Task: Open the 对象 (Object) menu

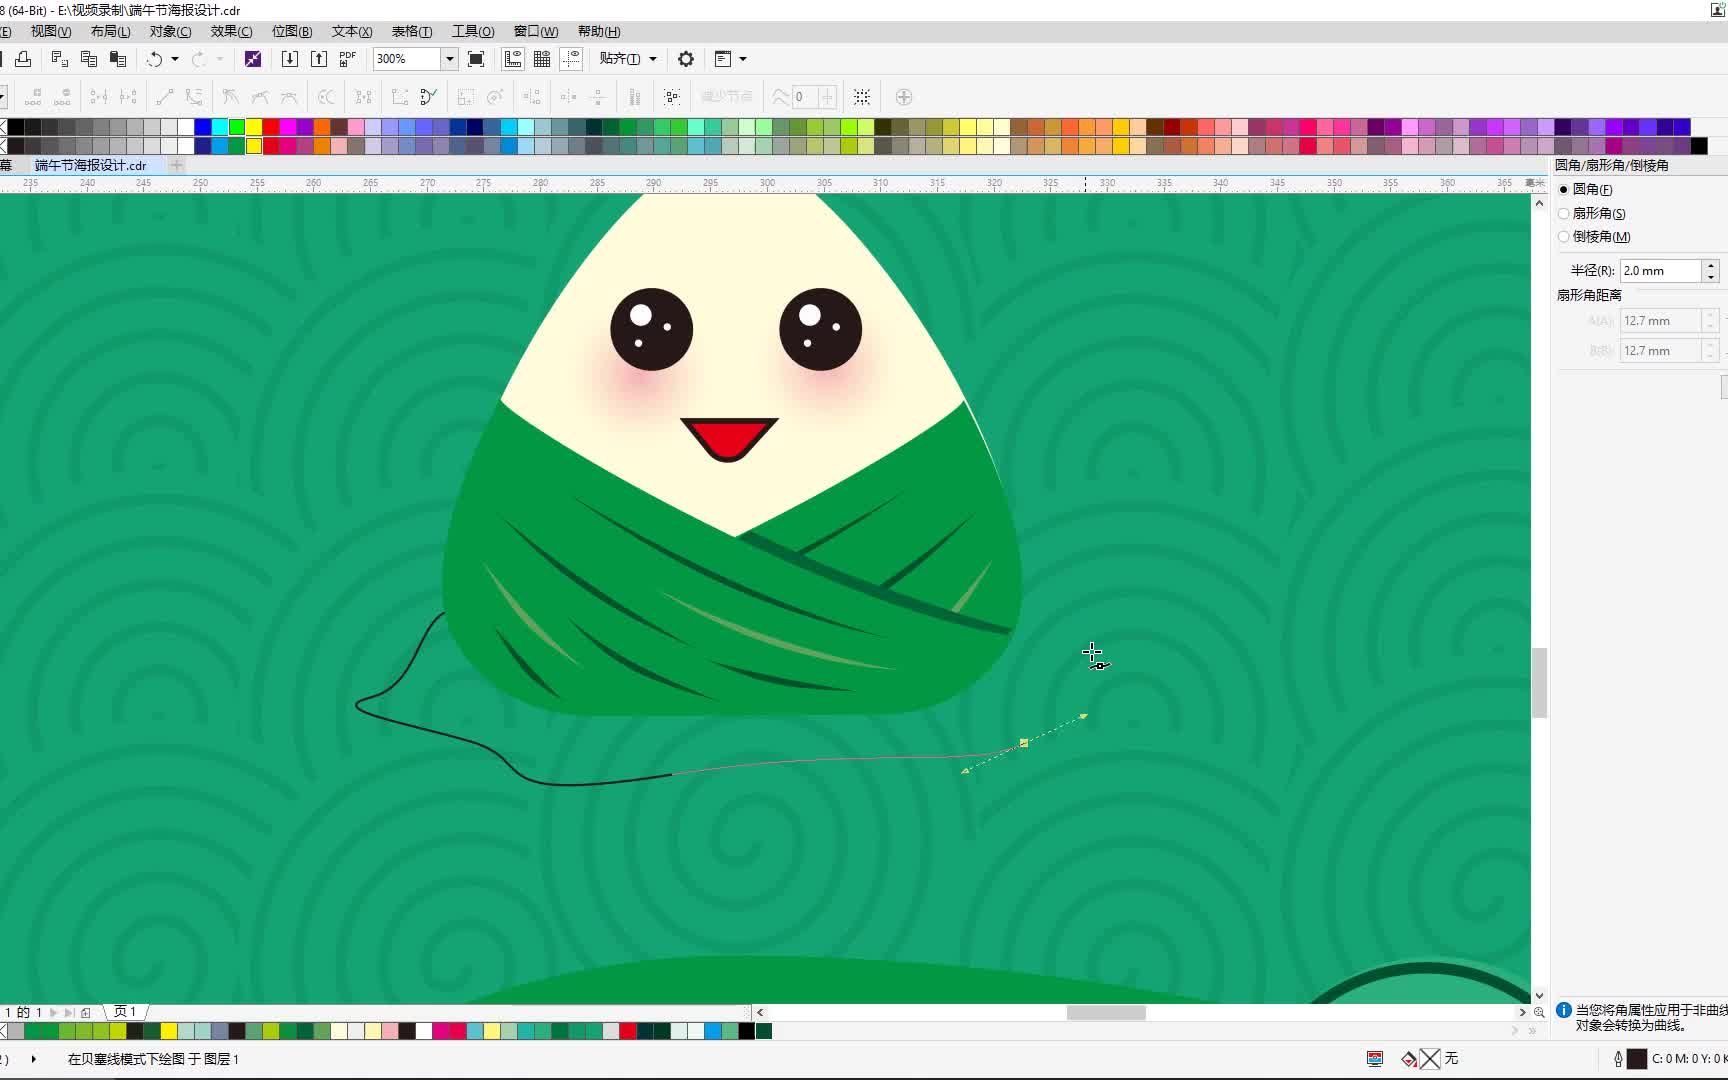Action: (170, 31)
